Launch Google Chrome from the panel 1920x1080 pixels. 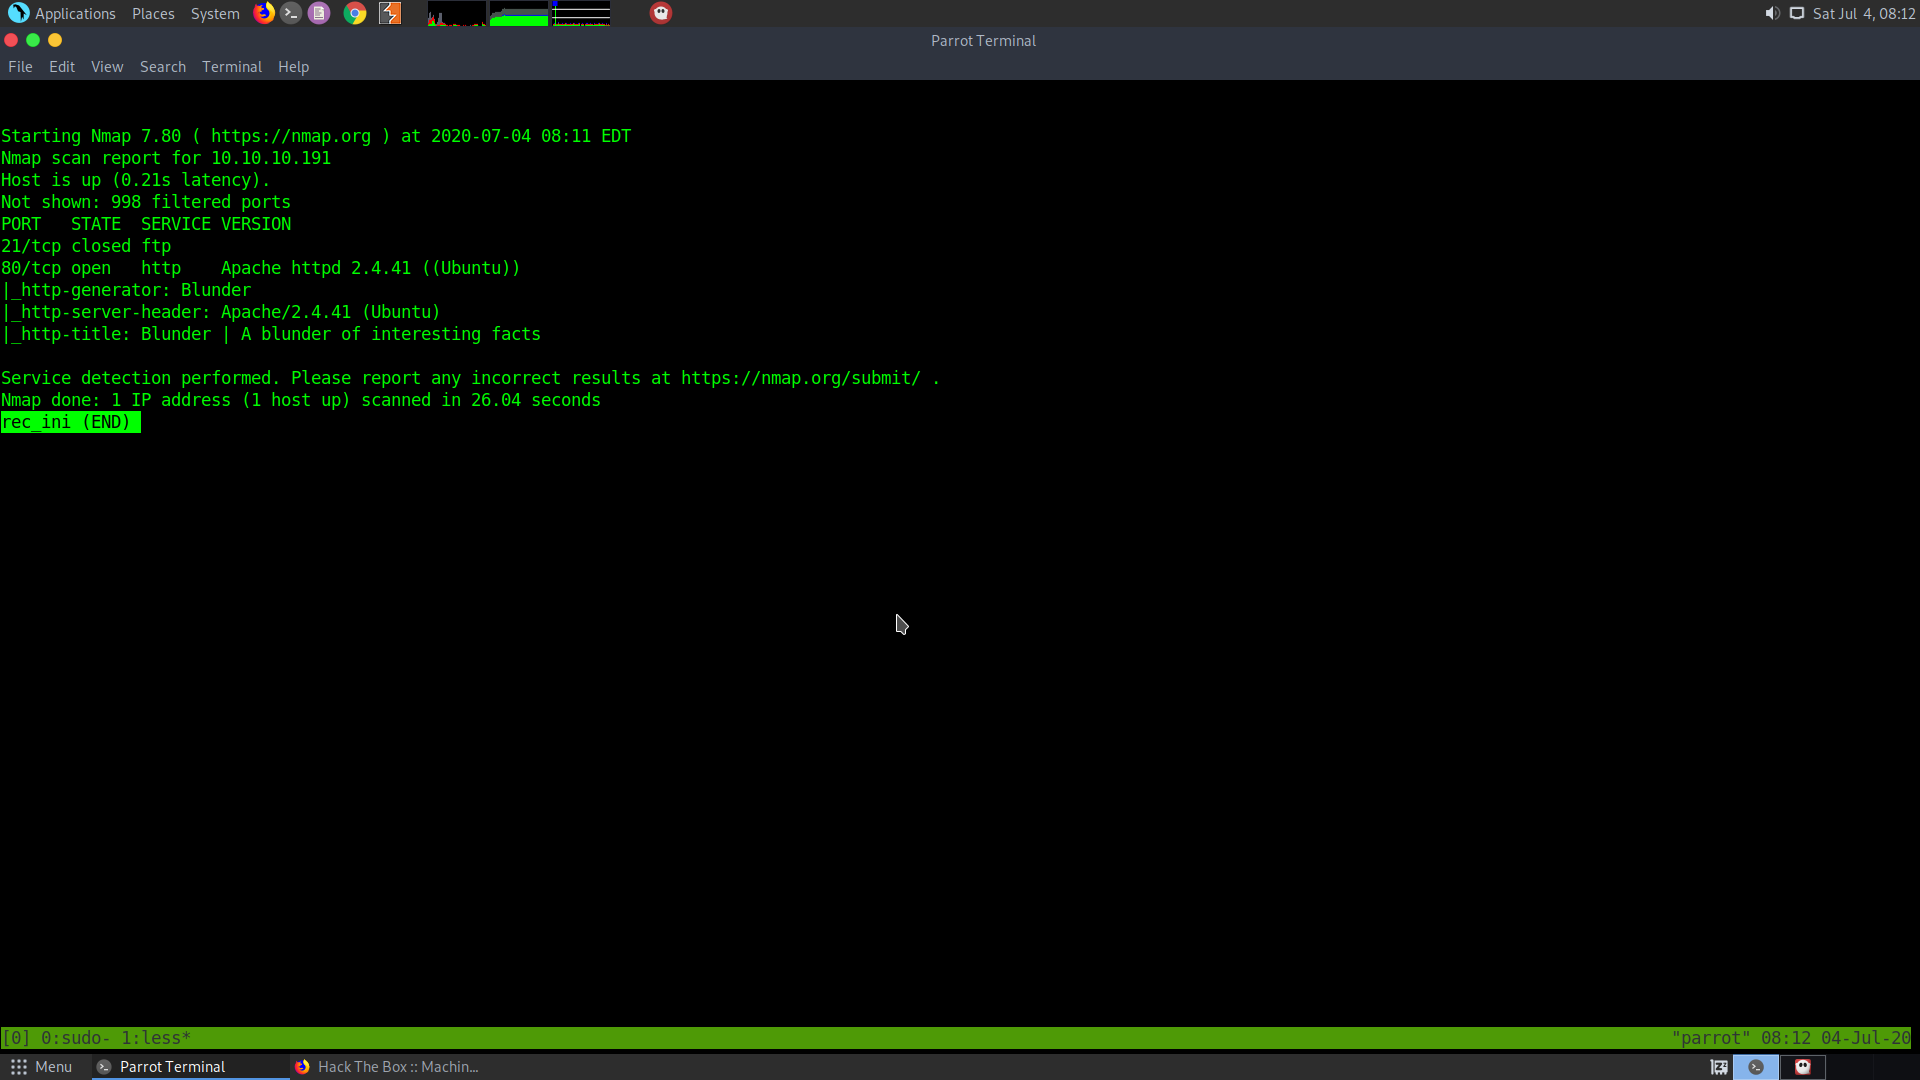pyautogui.click(x=355, y=13)
